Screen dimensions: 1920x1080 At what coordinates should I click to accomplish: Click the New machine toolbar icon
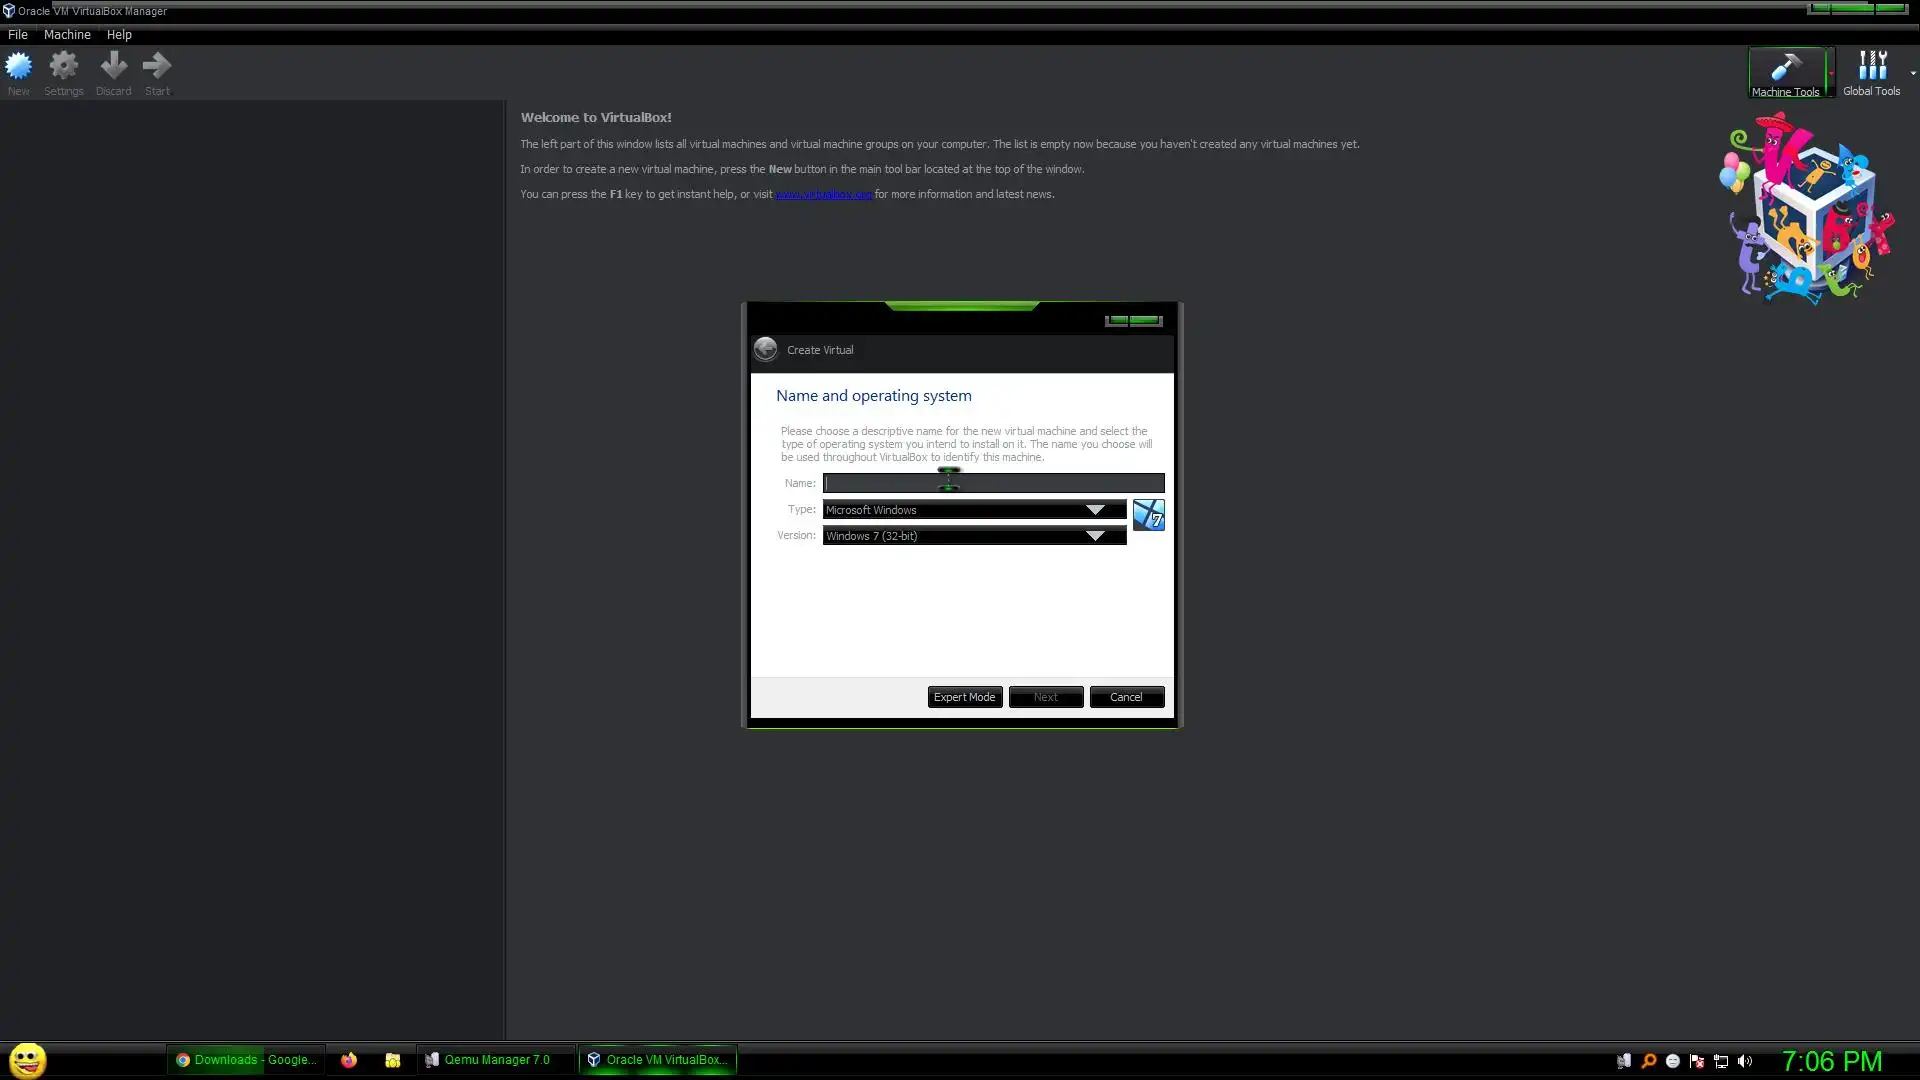click(19, 67)
